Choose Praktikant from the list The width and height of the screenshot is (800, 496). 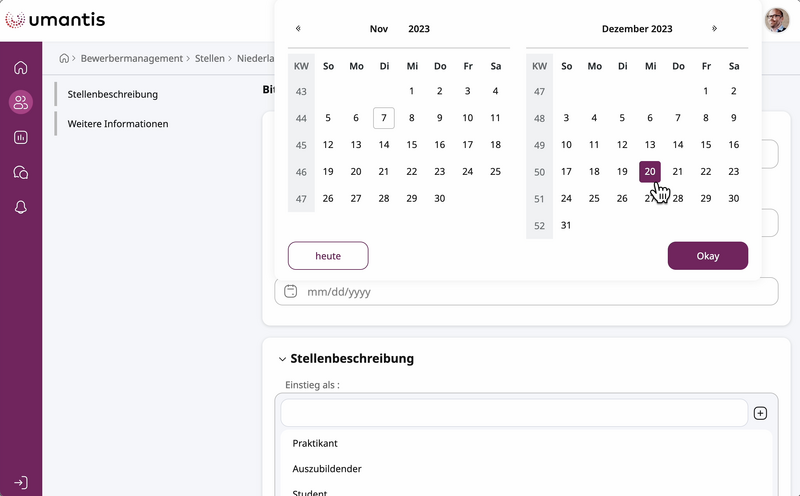click(315, 443)
